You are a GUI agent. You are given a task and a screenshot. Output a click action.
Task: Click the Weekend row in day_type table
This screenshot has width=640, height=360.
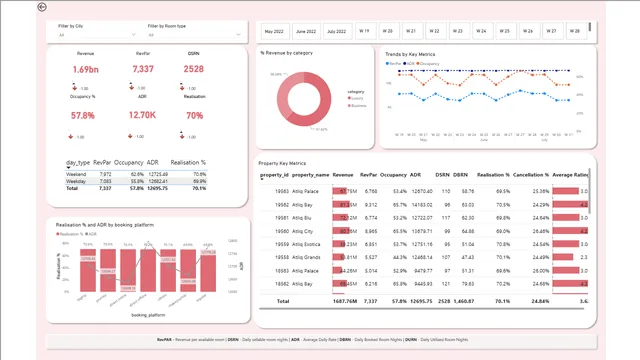tap(136, 174)
